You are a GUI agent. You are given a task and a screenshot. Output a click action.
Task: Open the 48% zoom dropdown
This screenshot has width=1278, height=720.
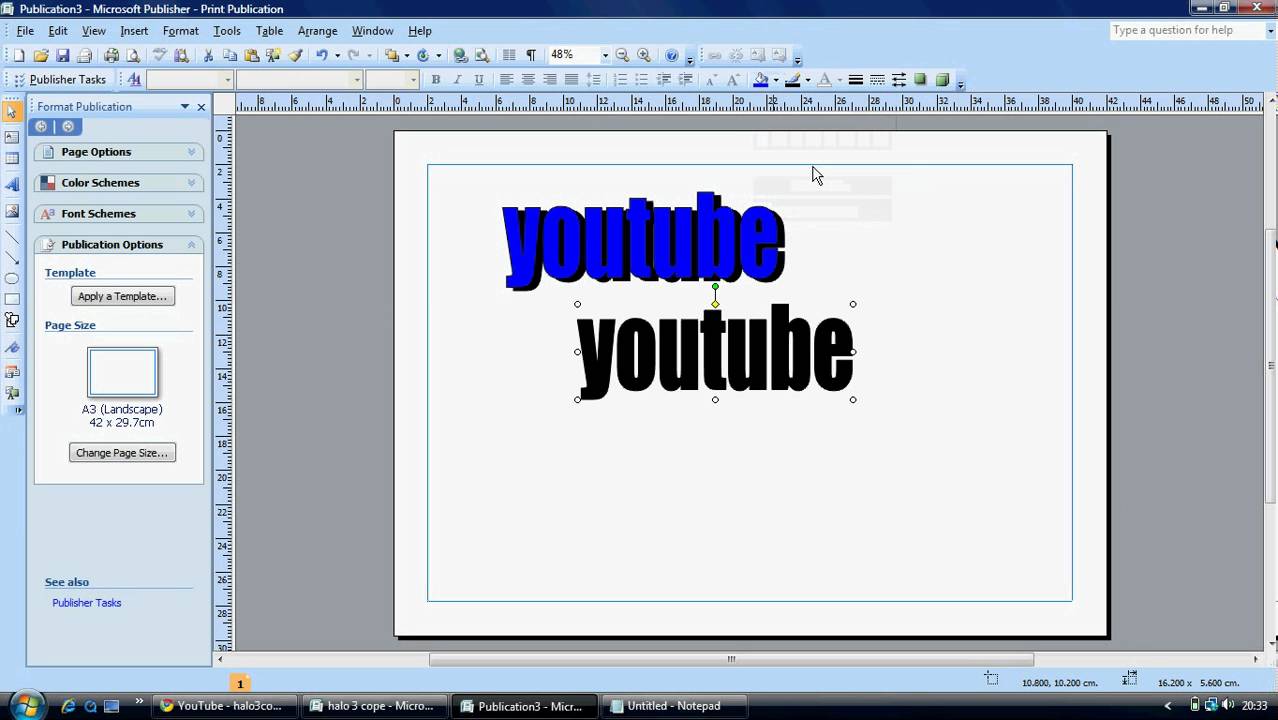pyautogui.click(x=604, y=56)
